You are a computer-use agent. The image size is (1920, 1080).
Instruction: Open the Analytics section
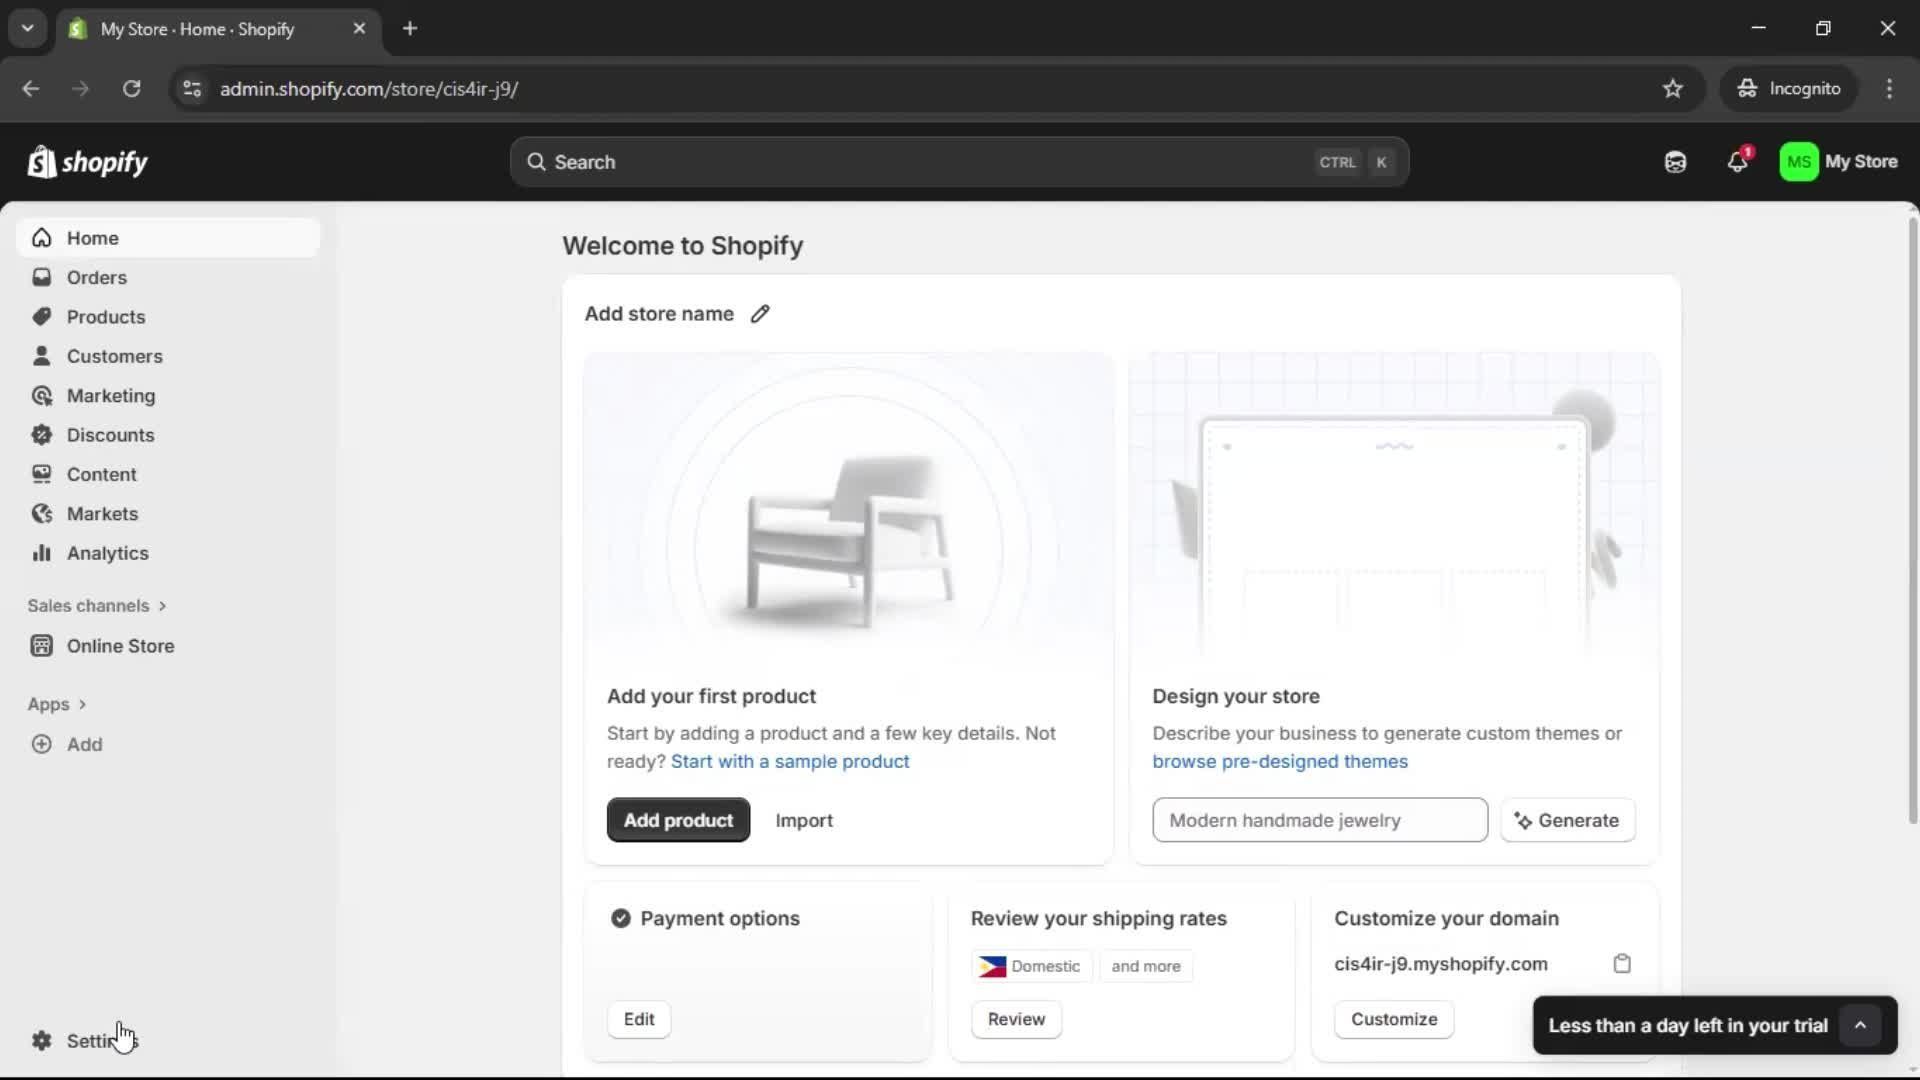click(107, 553)
